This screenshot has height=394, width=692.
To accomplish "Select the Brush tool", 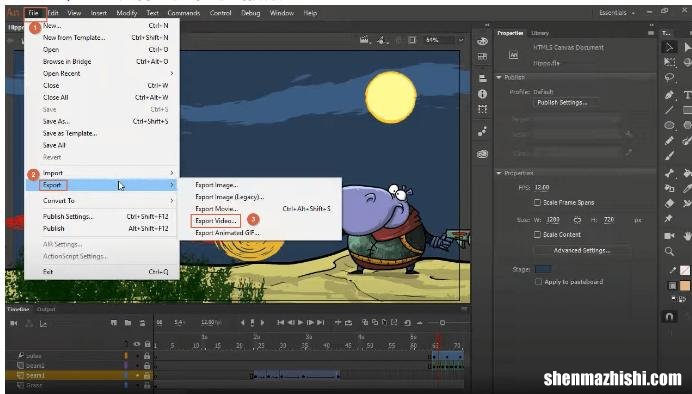I will click(669, 156).
